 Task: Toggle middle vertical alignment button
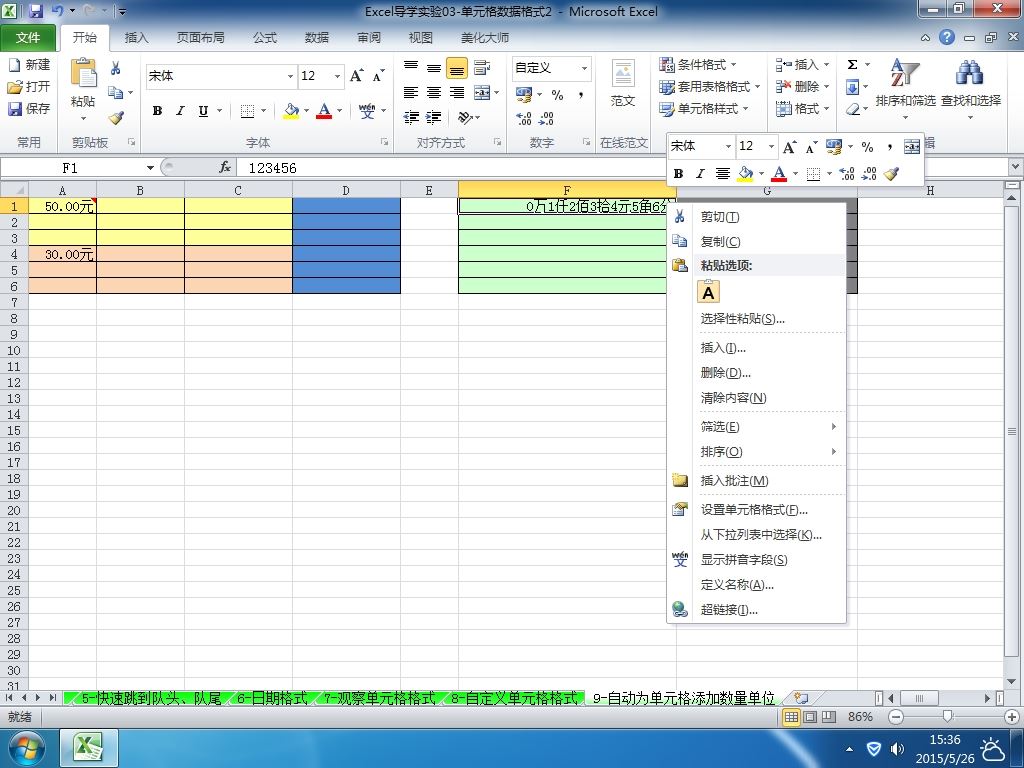tap(434, 68)
